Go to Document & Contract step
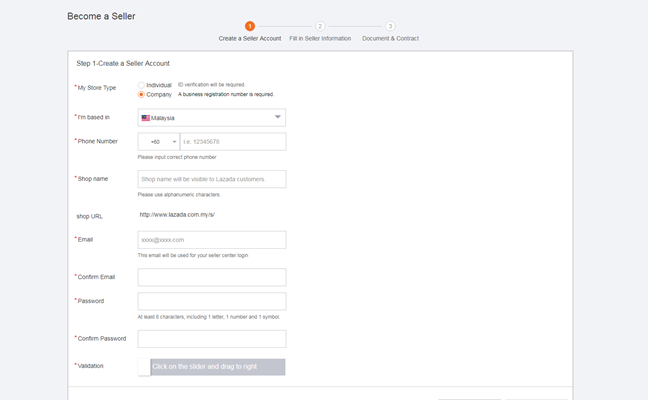Image resolution: width=648 pixels, height=400 pixels. click(x=390, y=38)
